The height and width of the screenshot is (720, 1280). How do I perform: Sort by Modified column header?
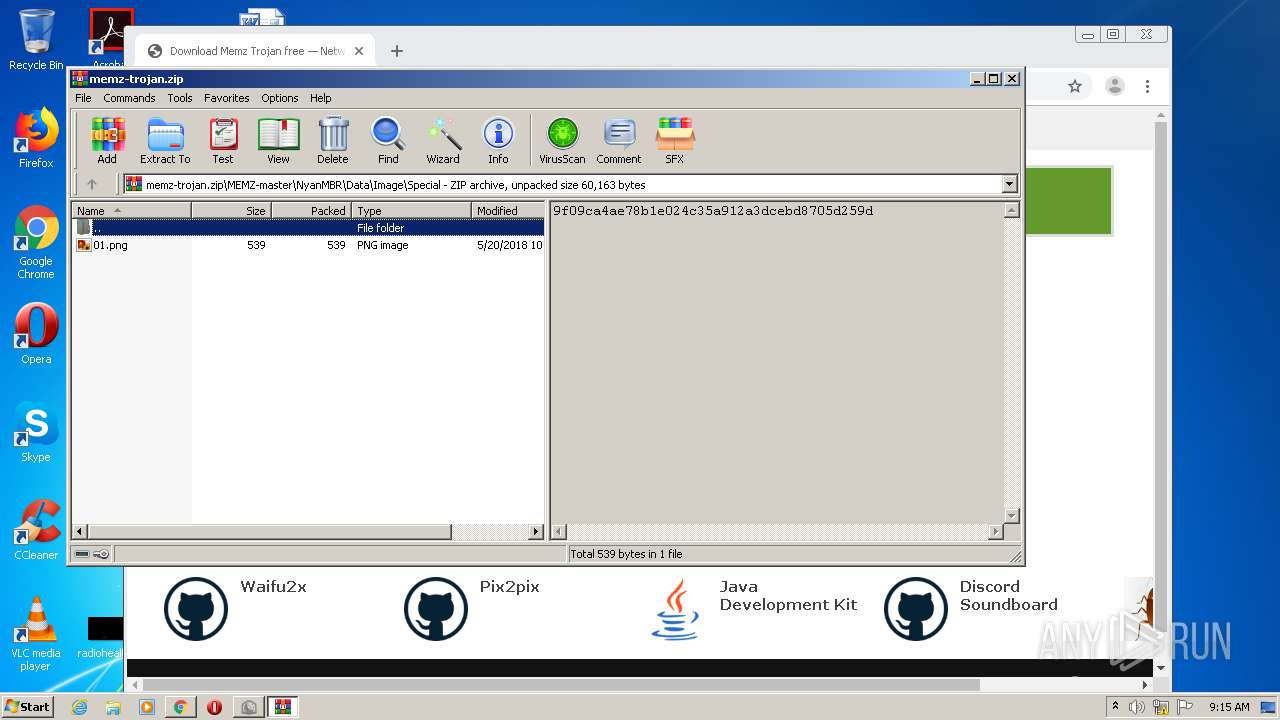tap(508, 210)
